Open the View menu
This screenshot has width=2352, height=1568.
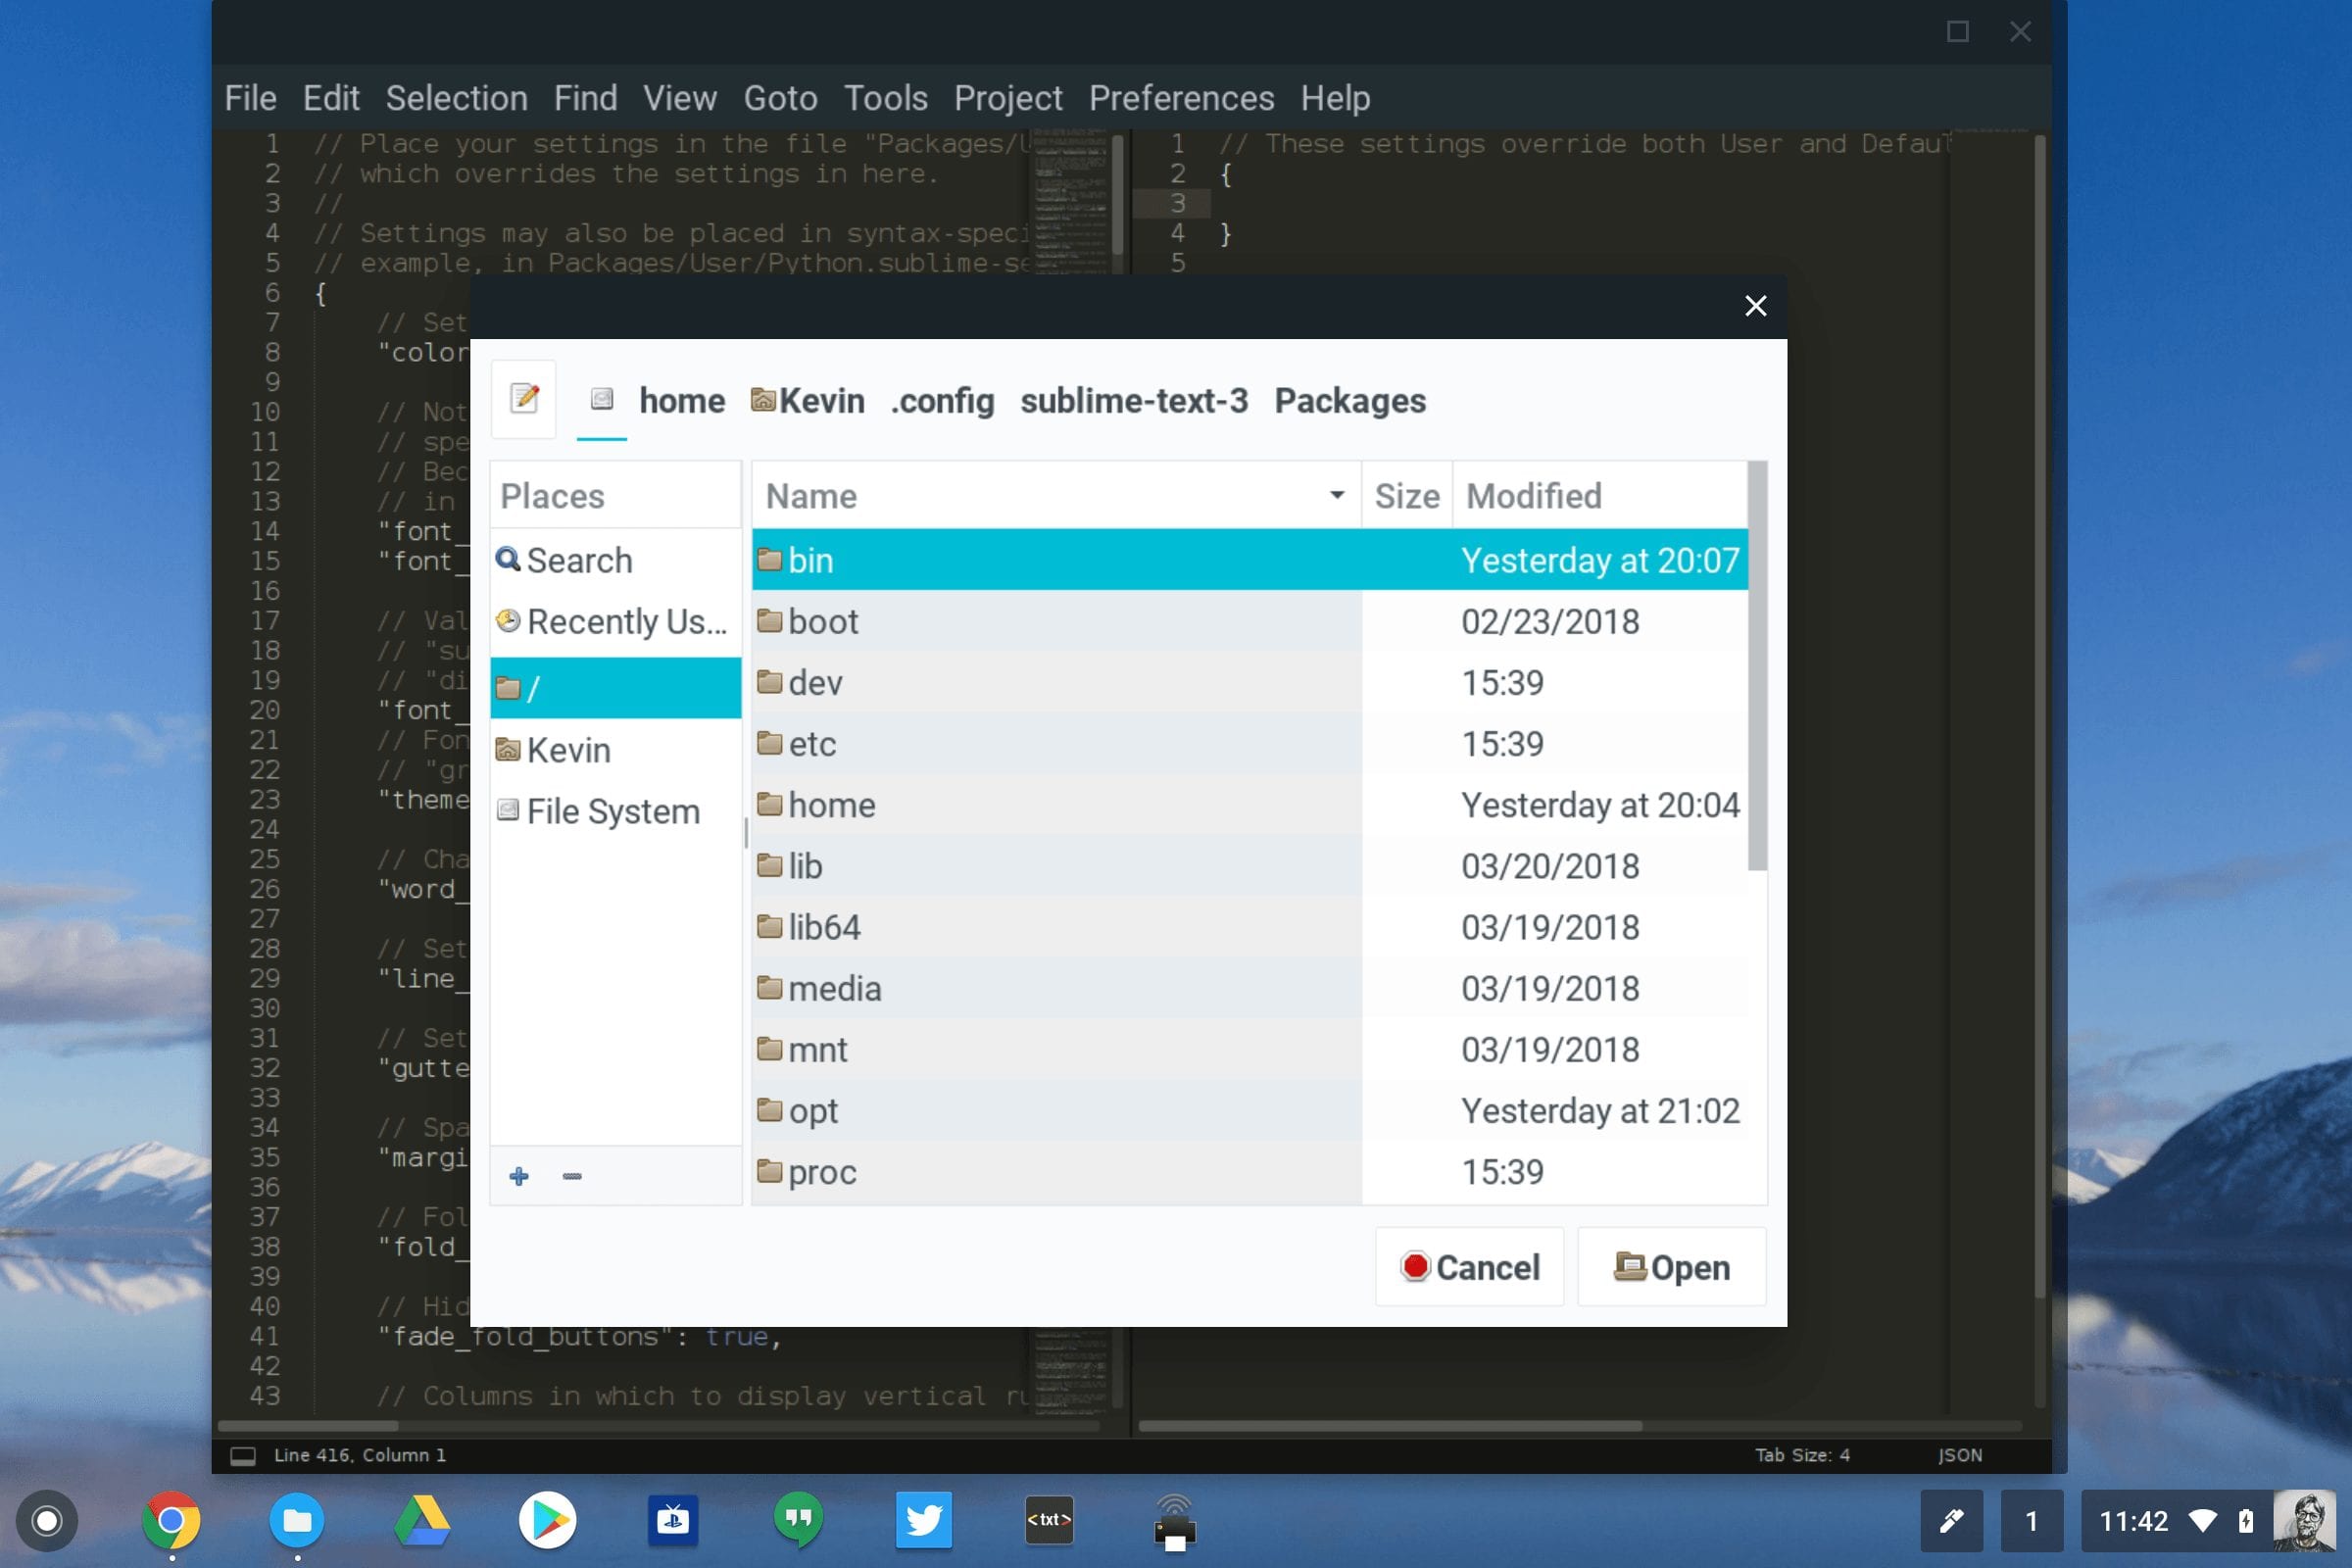tap(680, 98)
